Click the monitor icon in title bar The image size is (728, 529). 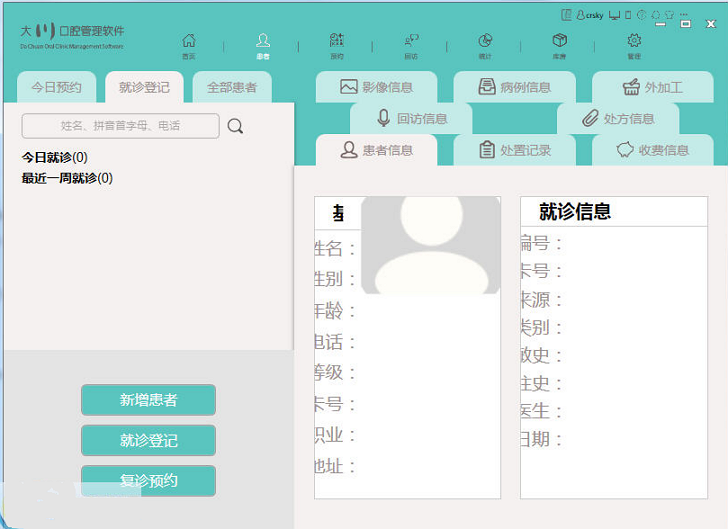point(614,15)
